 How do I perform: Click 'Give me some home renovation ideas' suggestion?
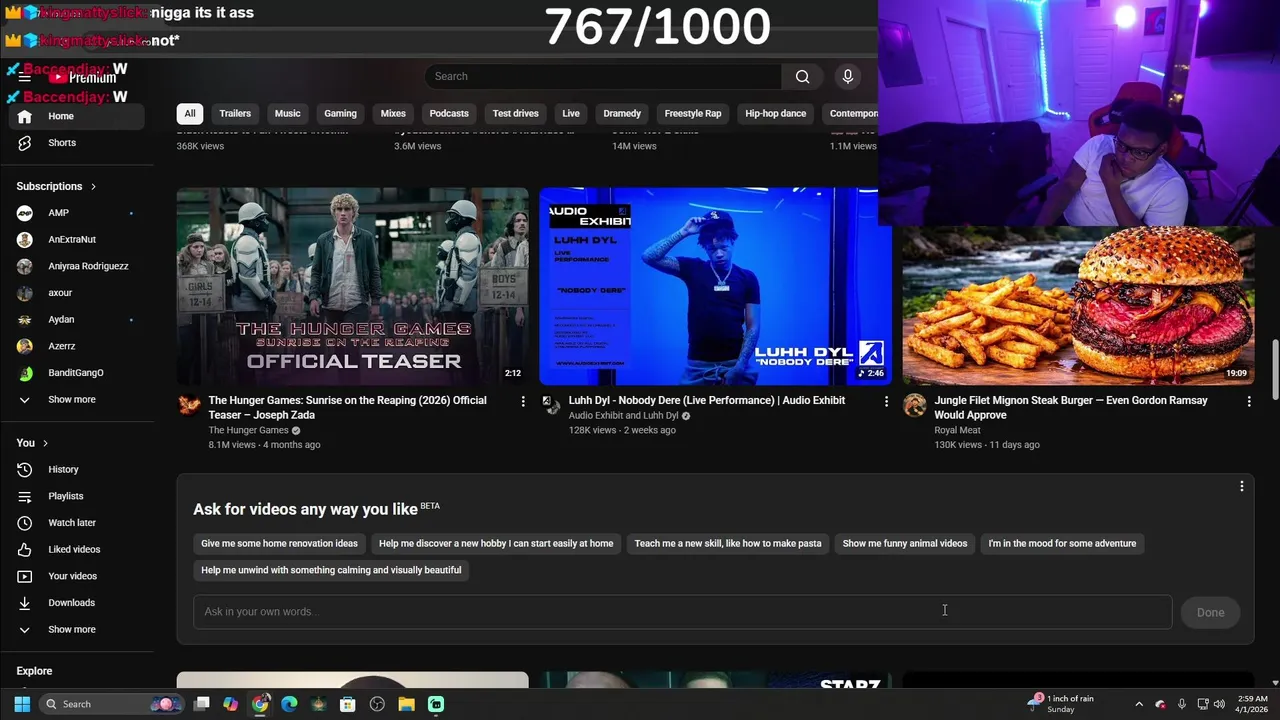[279, 544]
